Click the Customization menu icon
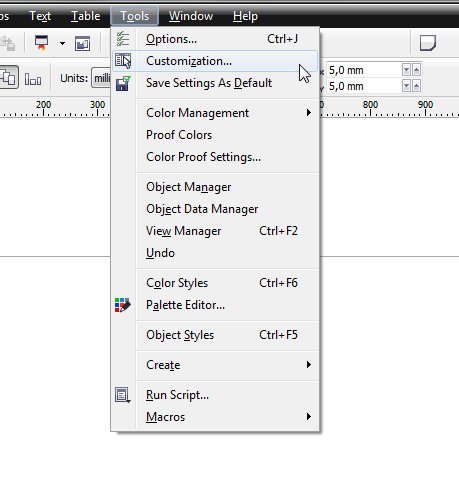 point(123,61)
